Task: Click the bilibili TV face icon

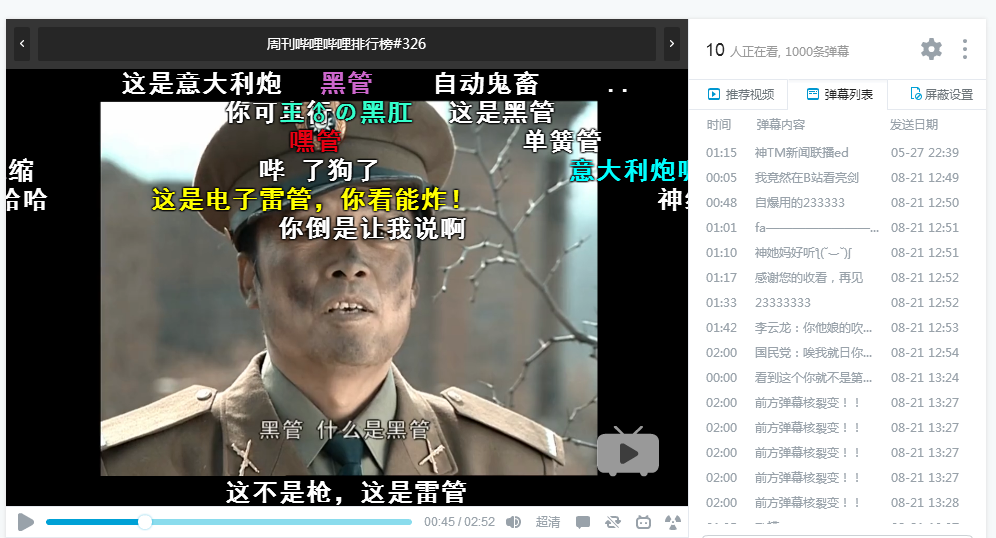Action: coord(643,522)
